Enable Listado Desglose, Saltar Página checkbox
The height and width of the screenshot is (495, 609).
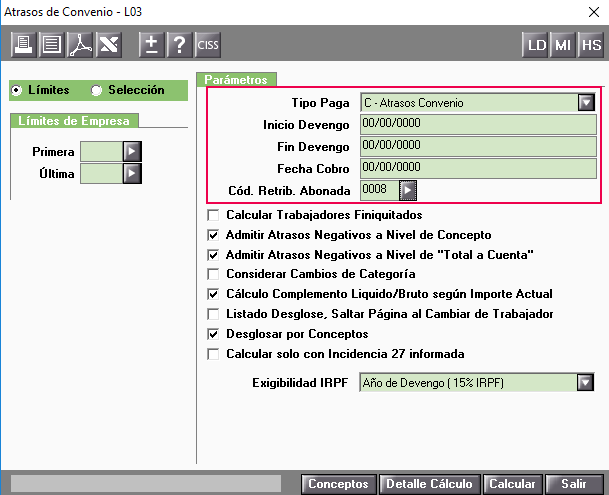pos(213,314)
